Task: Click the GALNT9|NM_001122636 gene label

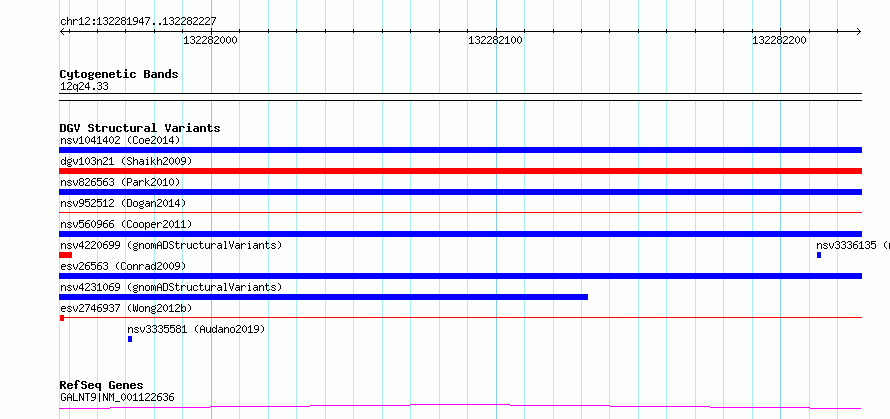Action: [x=117, y=397]
